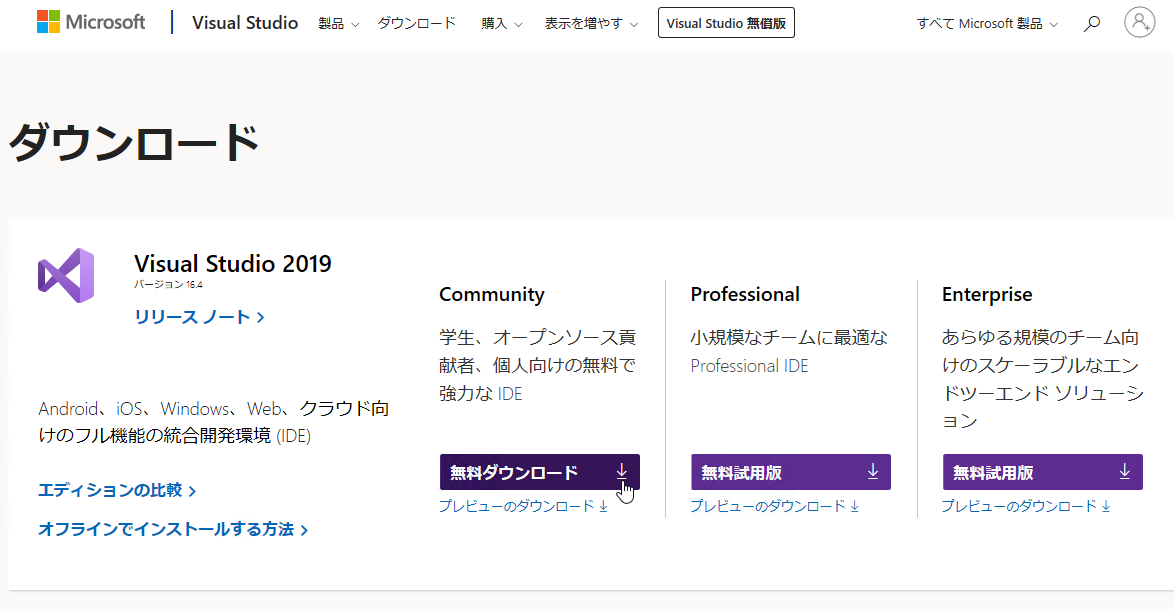Expand the 表示を増やす dropdown
Viewport: 1174px width, 609px height.
pos(591,24)
